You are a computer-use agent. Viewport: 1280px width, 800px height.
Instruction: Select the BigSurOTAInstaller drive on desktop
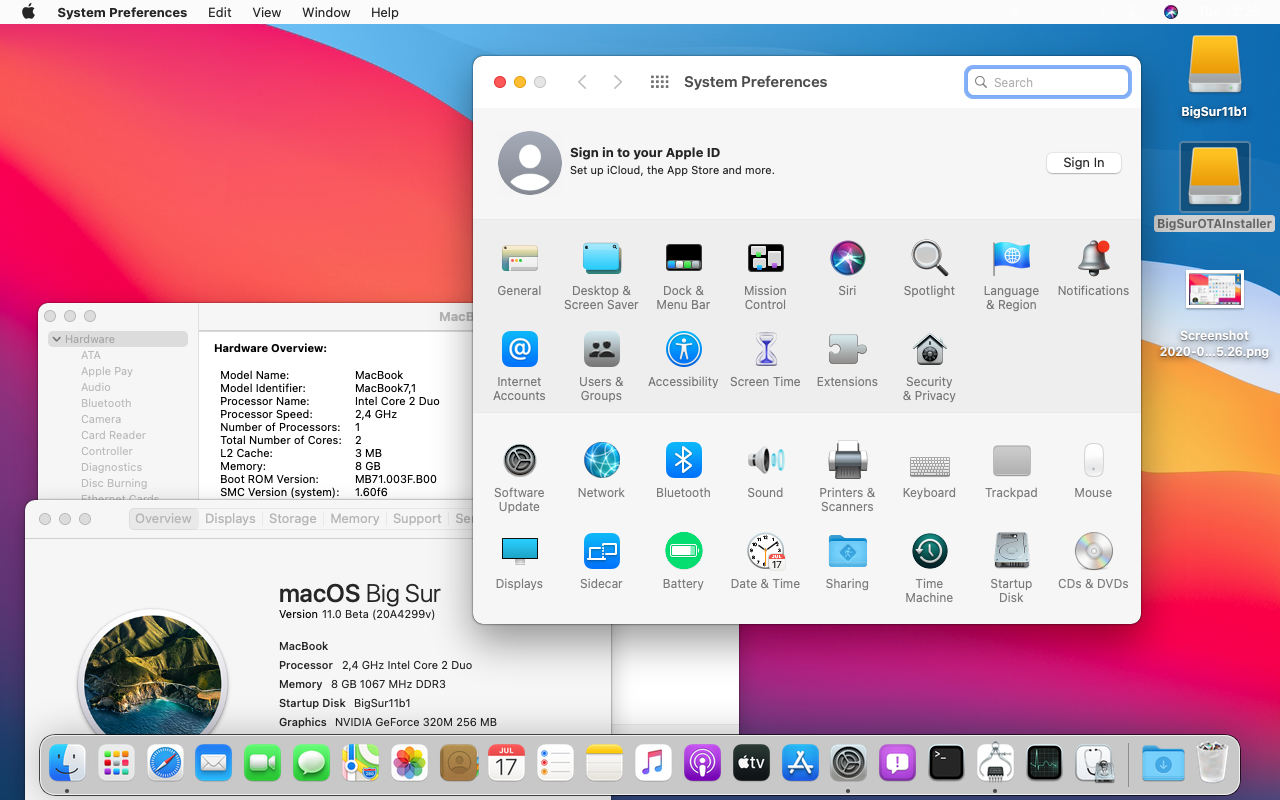[1214, 188]
